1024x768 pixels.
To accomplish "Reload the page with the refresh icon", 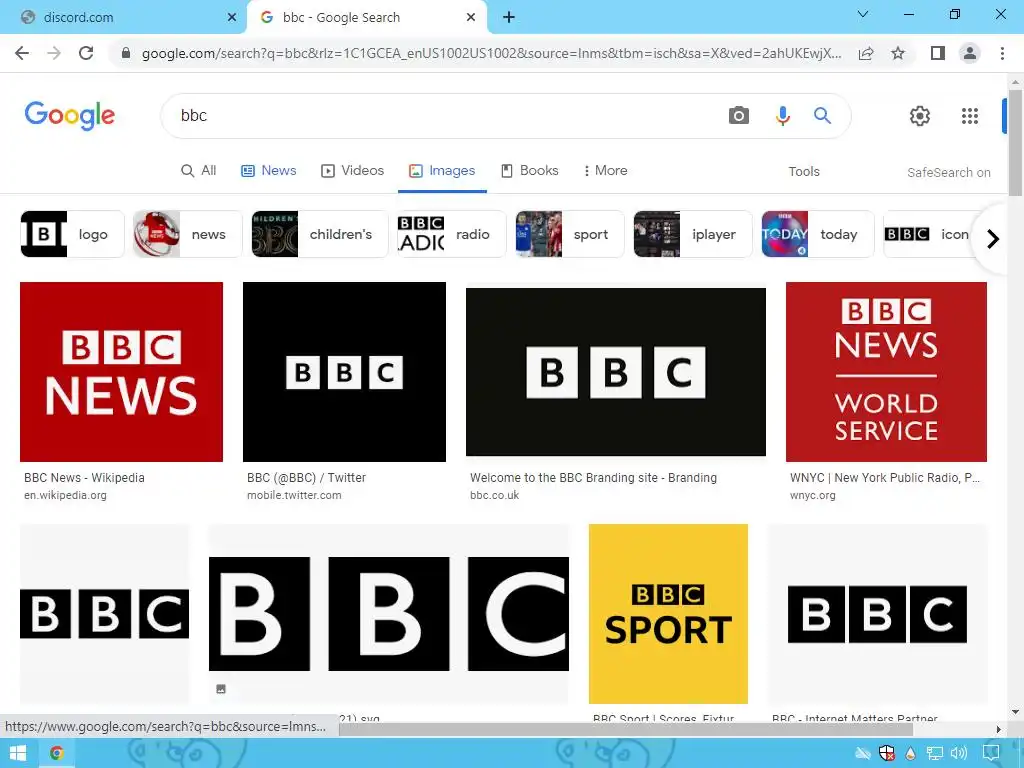I will [86, 53].
